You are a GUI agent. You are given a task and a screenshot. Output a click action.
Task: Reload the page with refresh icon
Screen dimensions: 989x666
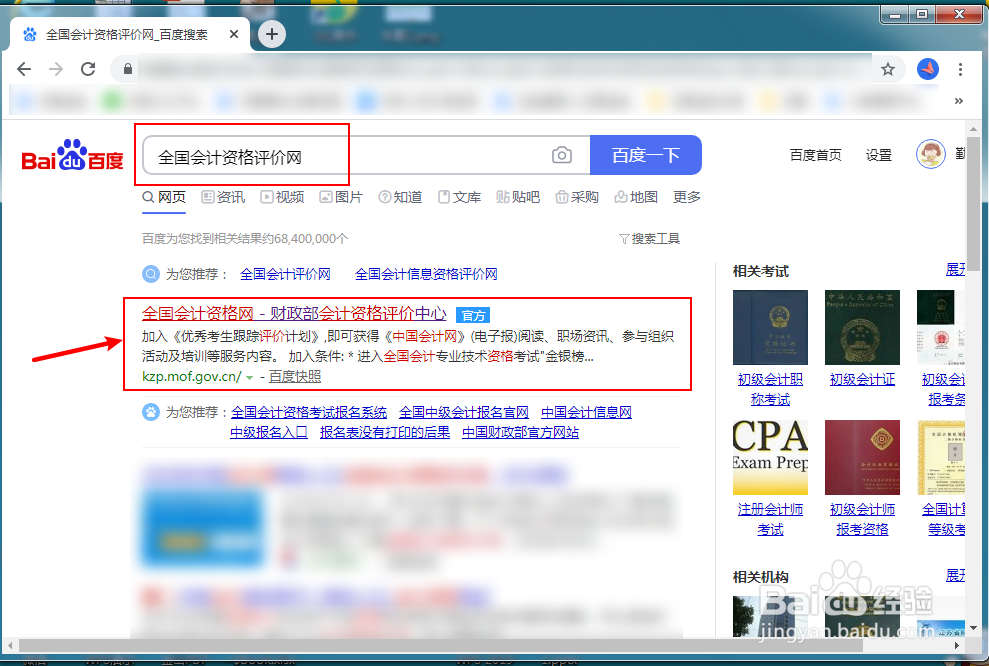point(88,69)
